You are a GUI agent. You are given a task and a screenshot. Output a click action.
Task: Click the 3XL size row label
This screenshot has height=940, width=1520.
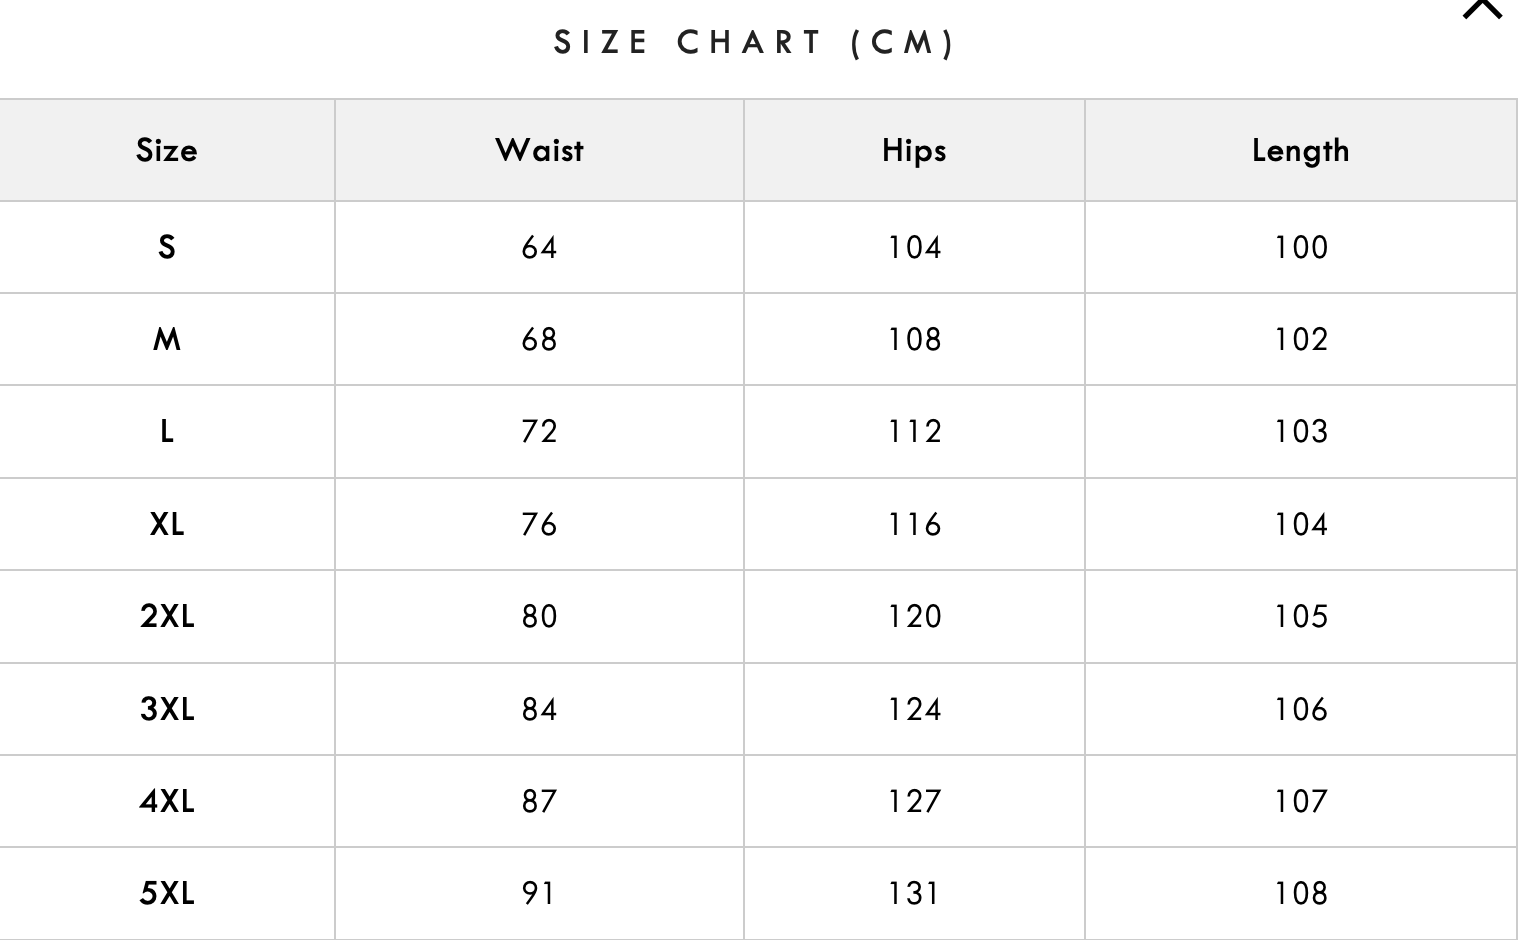point(167,709)
